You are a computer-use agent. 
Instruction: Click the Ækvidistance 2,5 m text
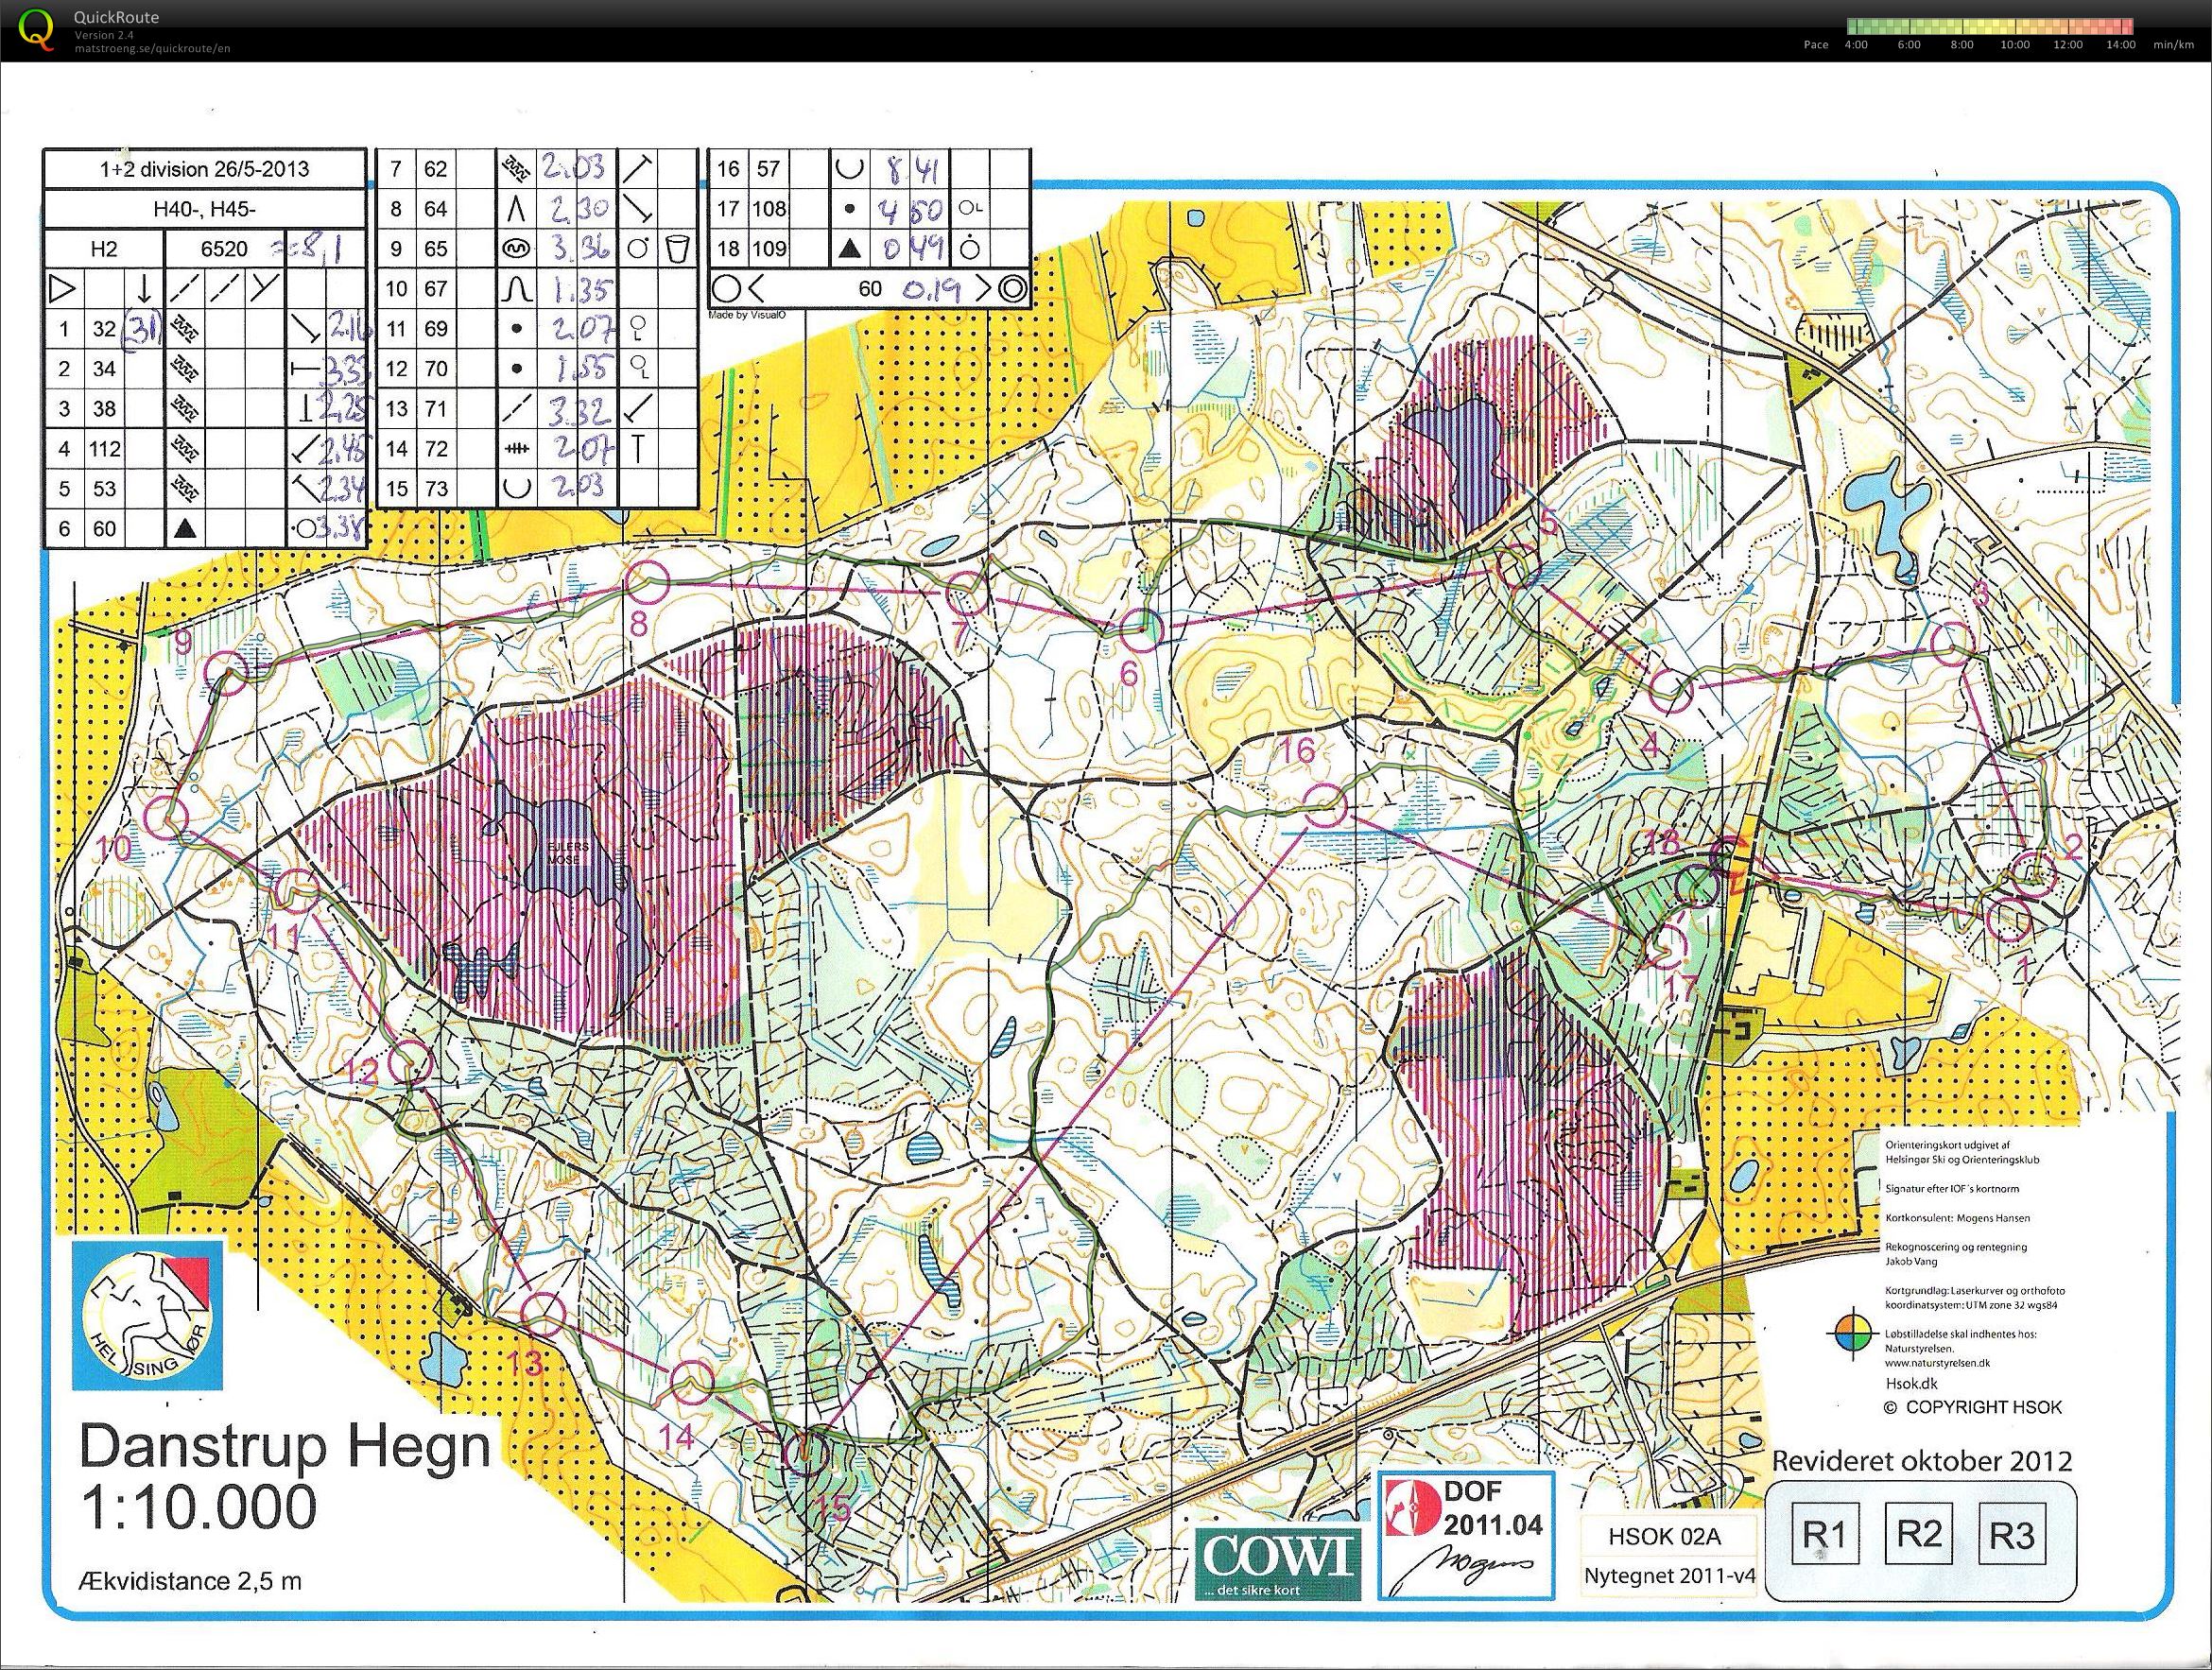(x=189, y=1581)
